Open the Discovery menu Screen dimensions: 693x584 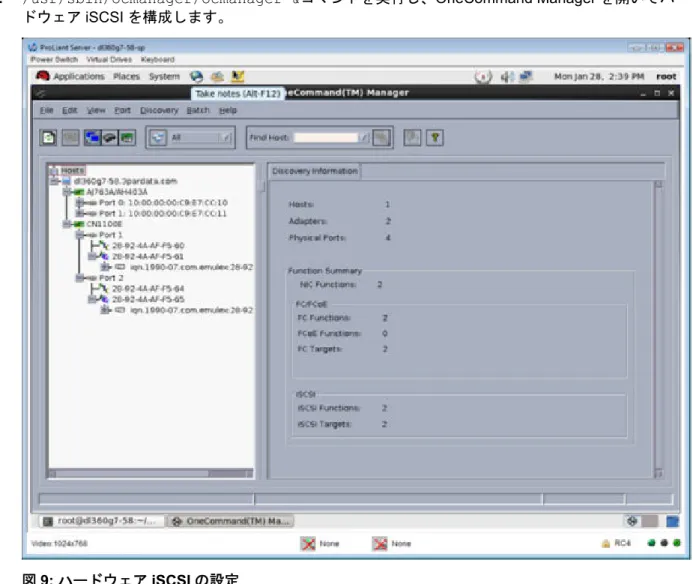[x=159, y=111]
